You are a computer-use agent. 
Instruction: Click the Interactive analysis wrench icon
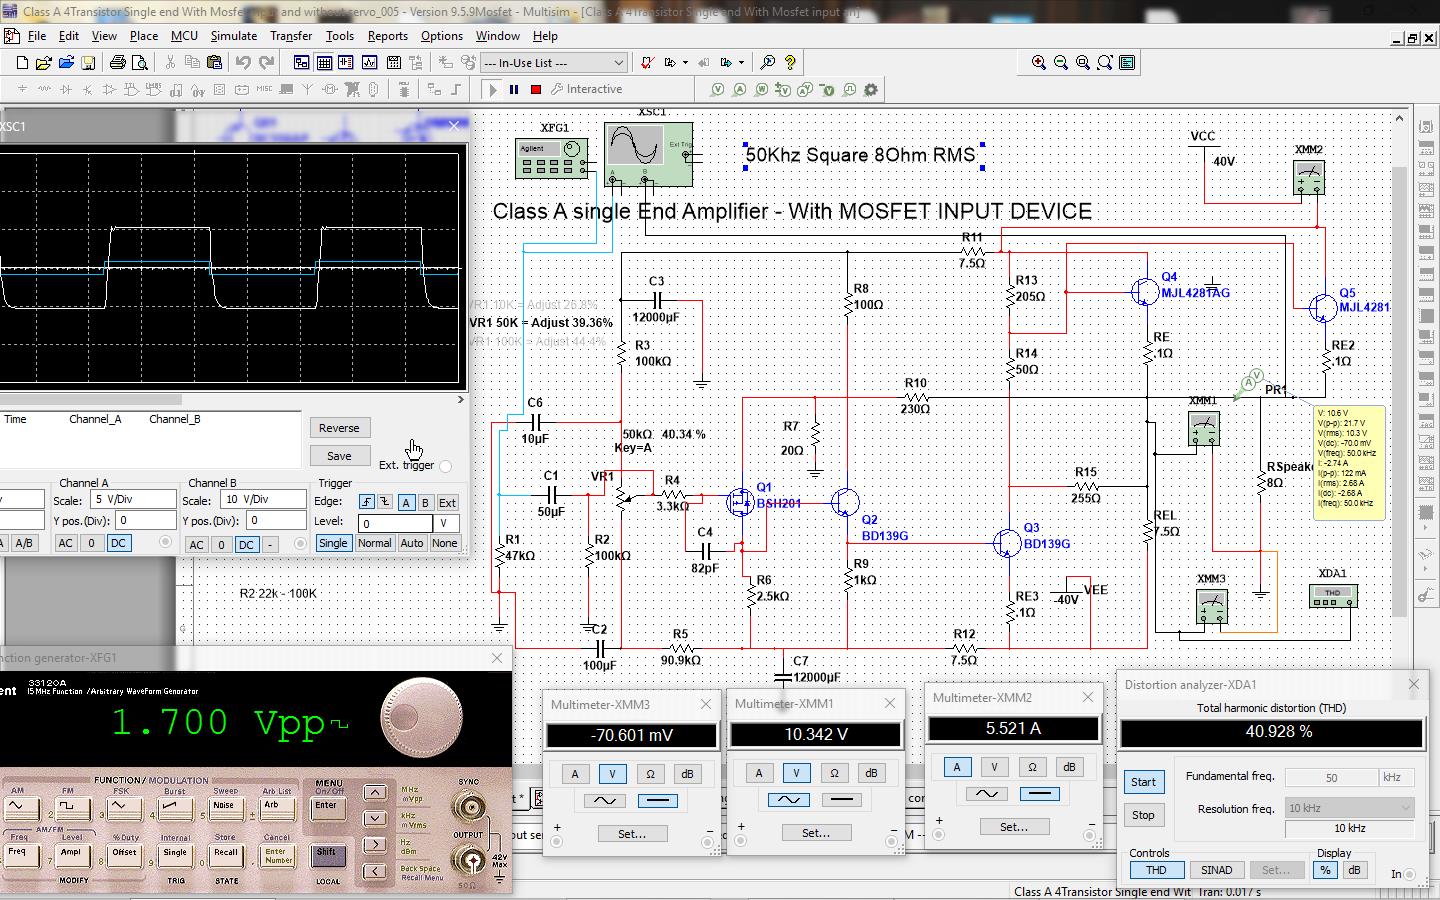[557, 89]
